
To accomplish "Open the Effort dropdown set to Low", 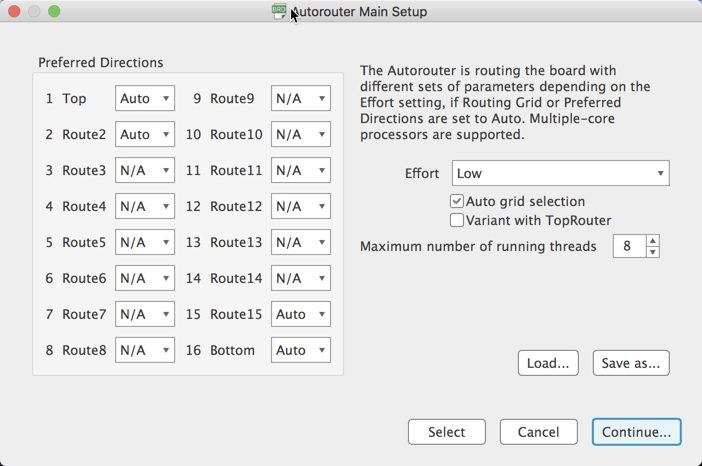I will pyautogui.click(x=561, y=173).
